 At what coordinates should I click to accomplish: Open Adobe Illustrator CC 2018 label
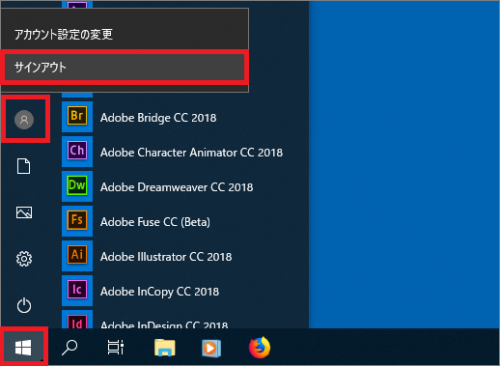pos(166,257)
